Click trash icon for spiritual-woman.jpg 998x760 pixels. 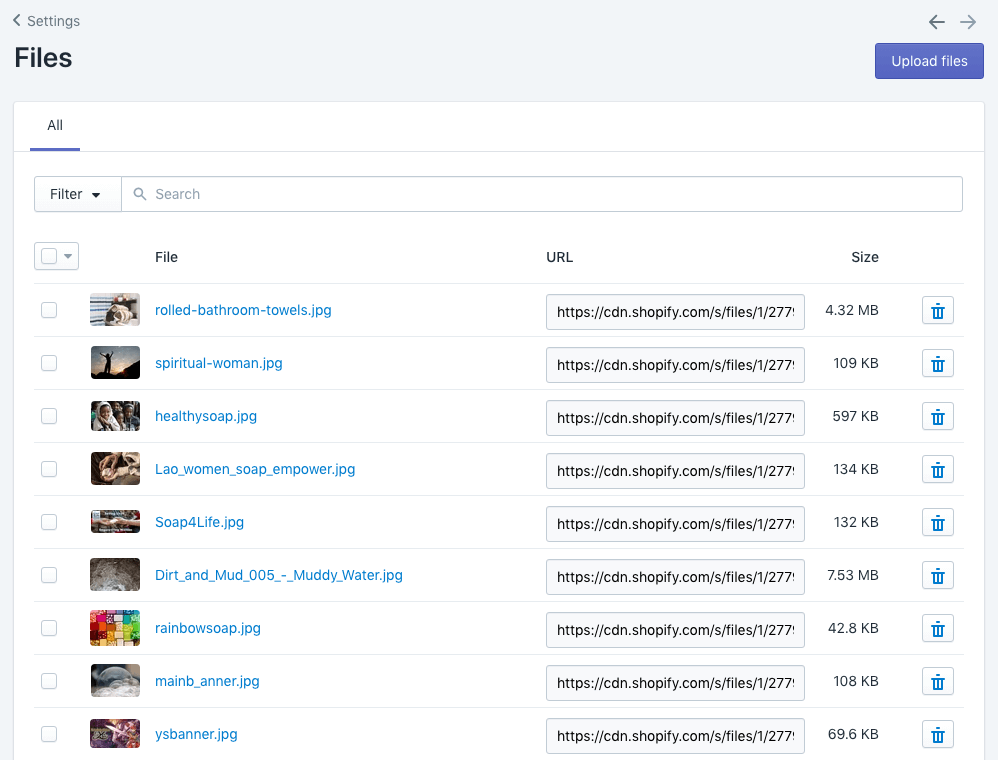coord(937,364)
